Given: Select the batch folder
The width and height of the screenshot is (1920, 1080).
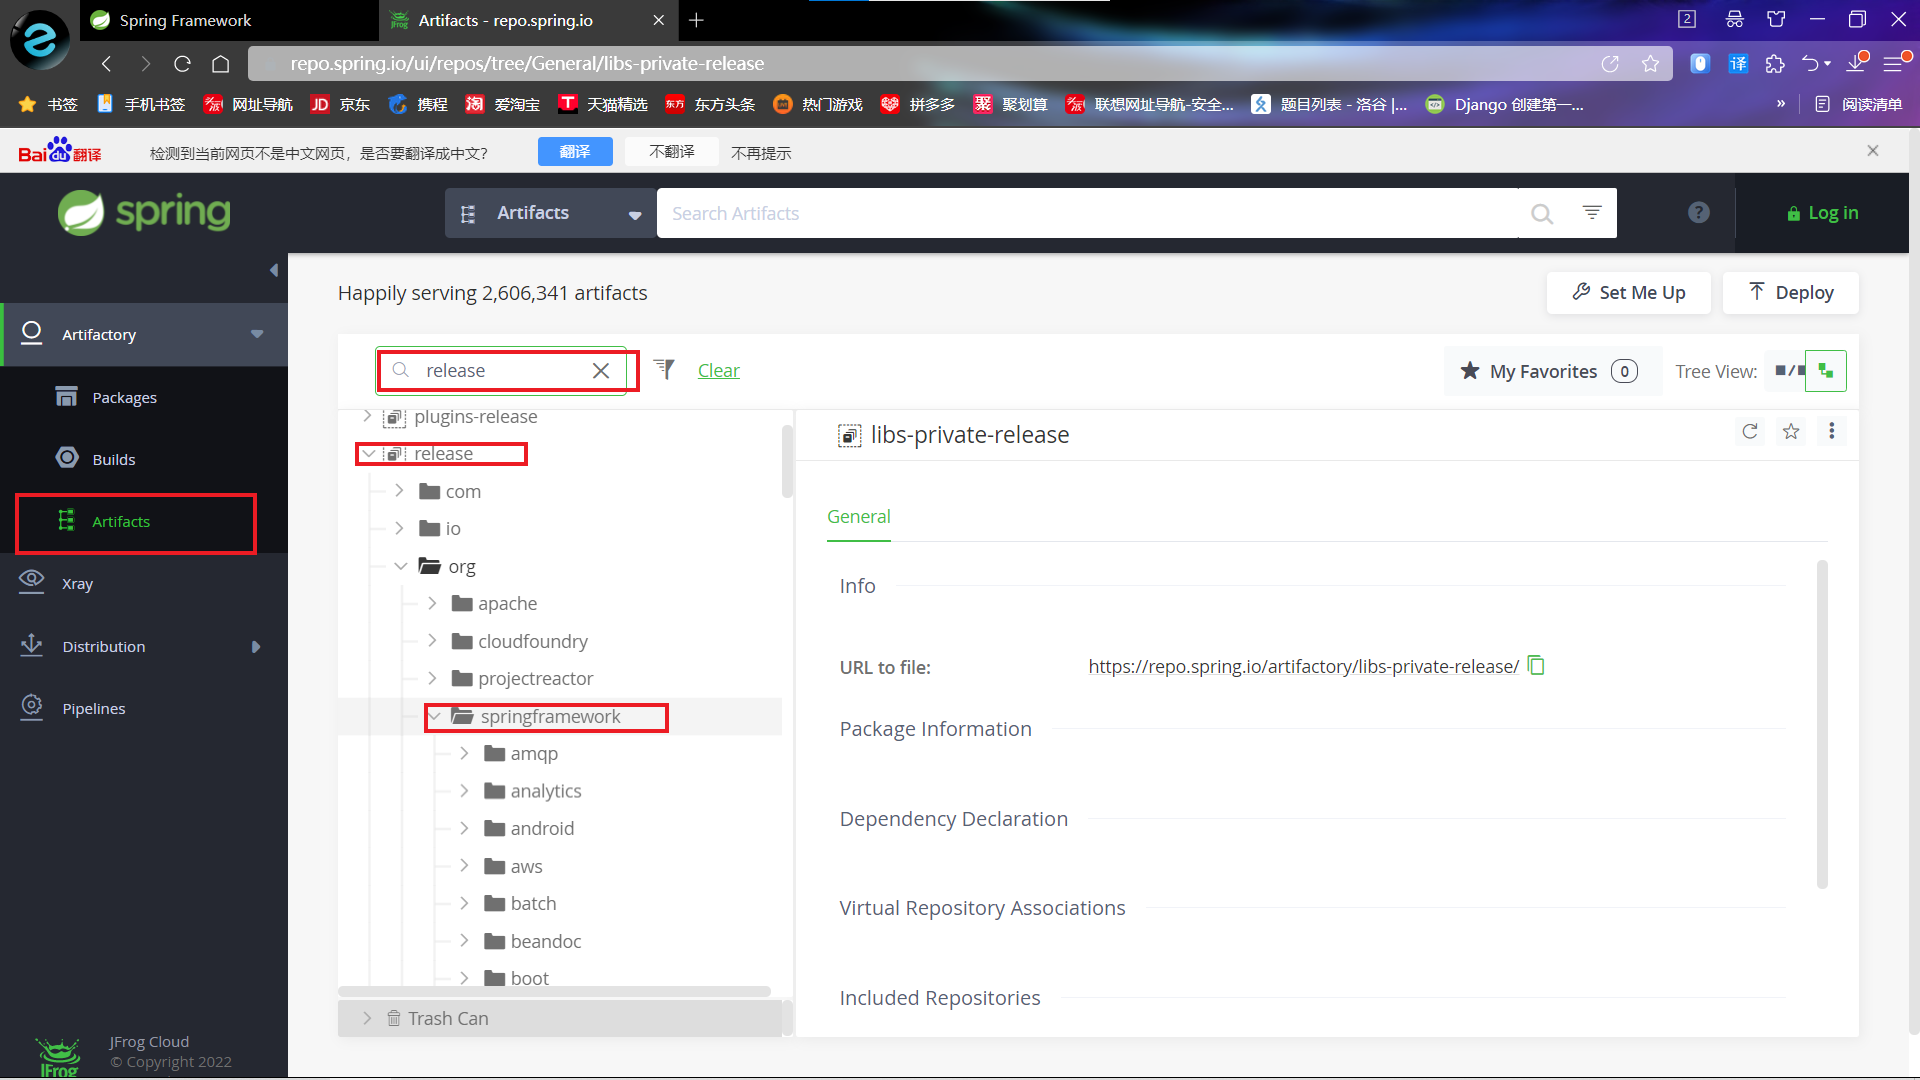Looking at the screenshot, I should pyautogui.click(x=533, y=904).
